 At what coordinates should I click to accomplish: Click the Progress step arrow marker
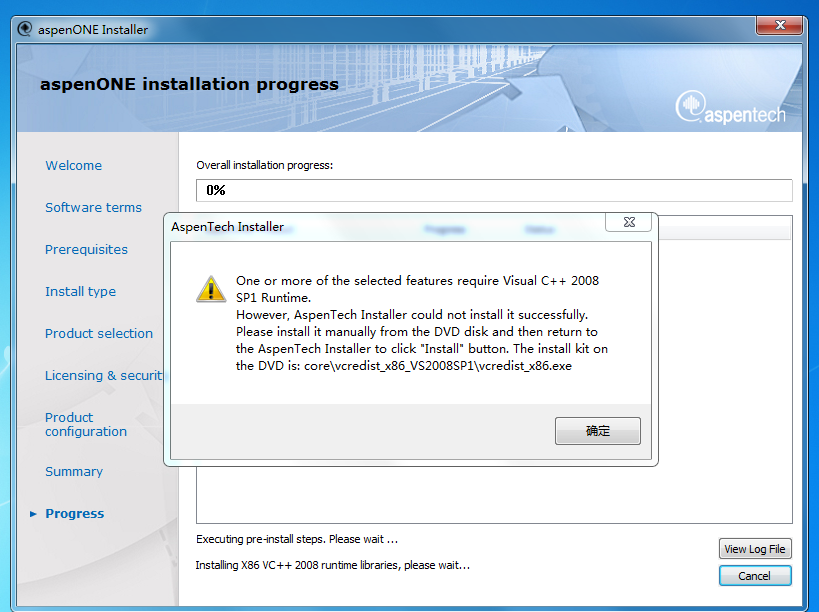pyautogui.click(x=33, y=514)
